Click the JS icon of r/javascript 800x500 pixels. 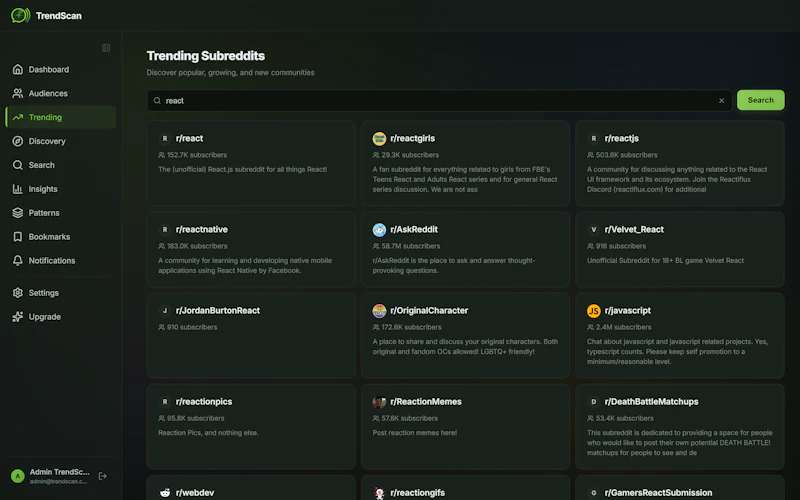(x=593, y=311)
